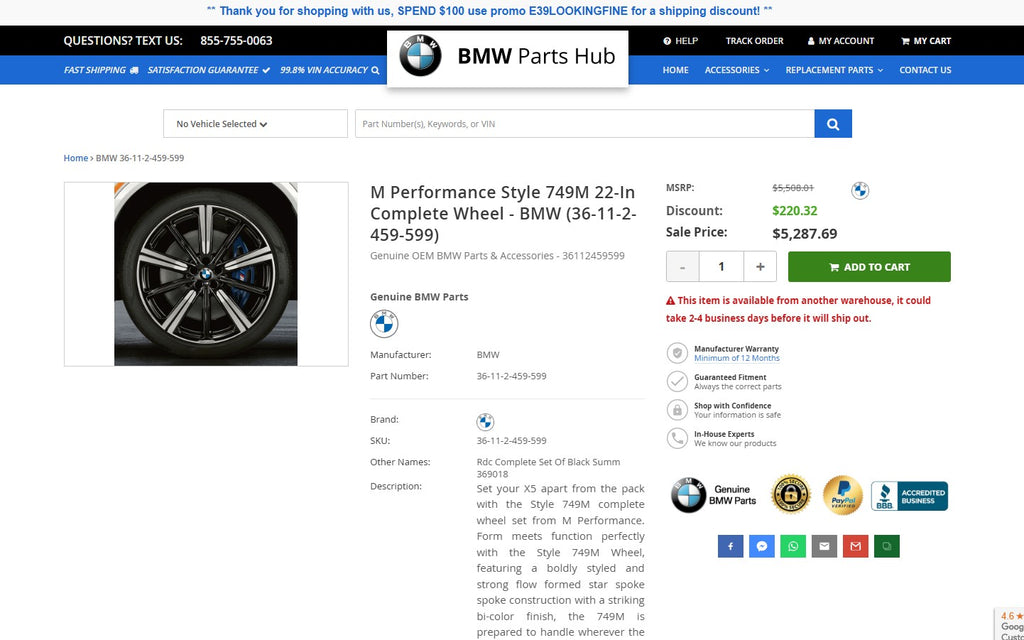
Task: Share the product via WhatsApp
Action: pos(793,547)
